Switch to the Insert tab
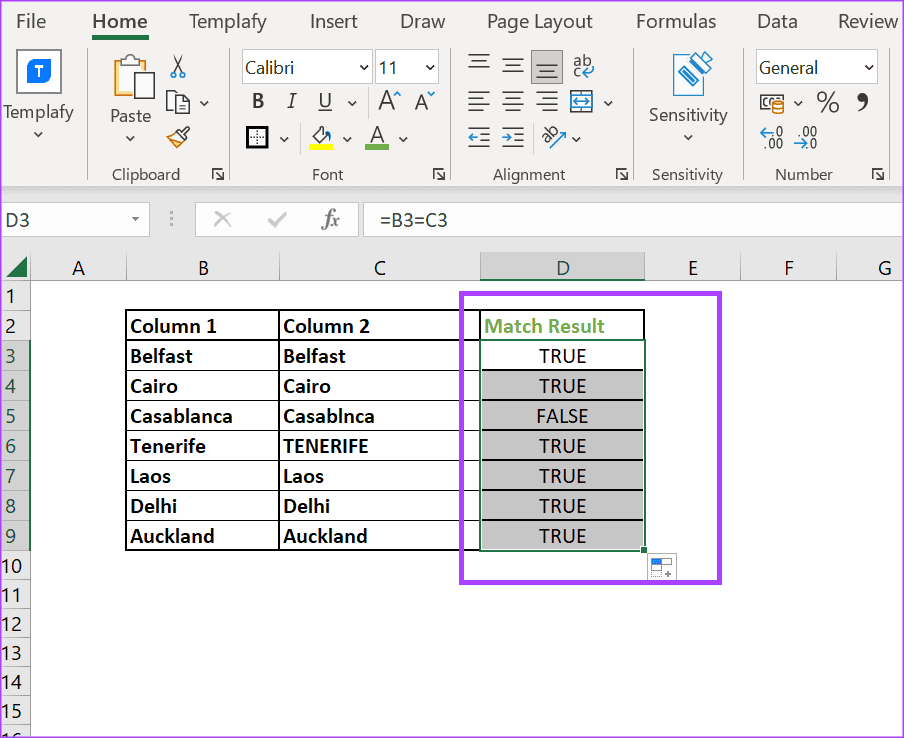This screenshot has width=904, height=738. [333, 21]
